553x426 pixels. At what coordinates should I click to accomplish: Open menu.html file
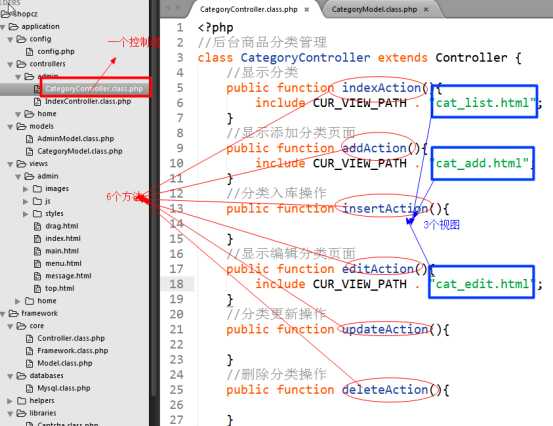[x=63, y=263]
